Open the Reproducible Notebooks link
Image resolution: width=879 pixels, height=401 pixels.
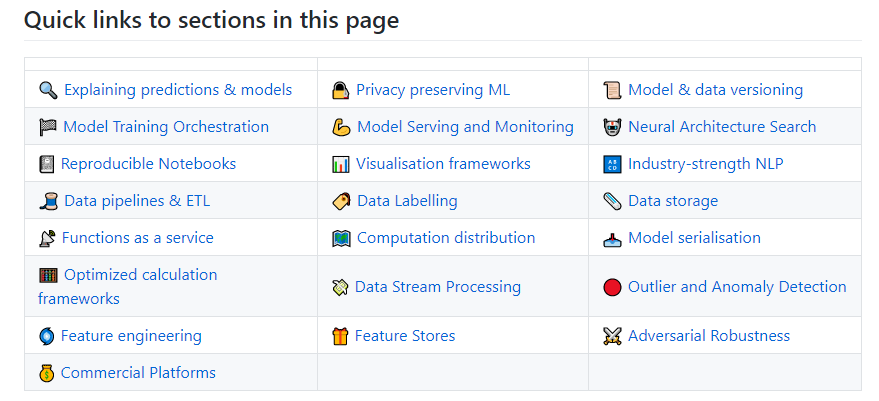(148, 164)
